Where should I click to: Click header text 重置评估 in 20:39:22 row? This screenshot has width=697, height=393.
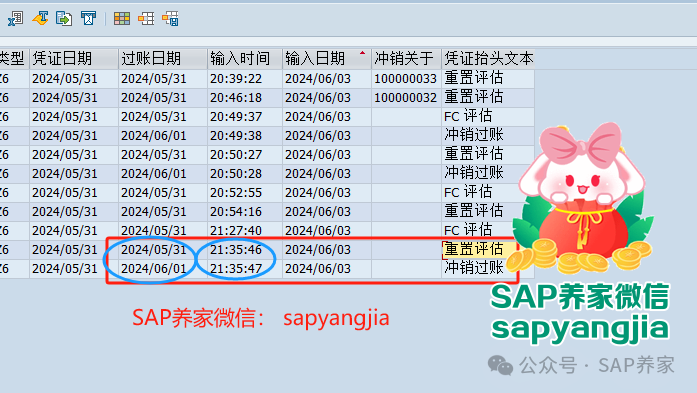[488, 79]
